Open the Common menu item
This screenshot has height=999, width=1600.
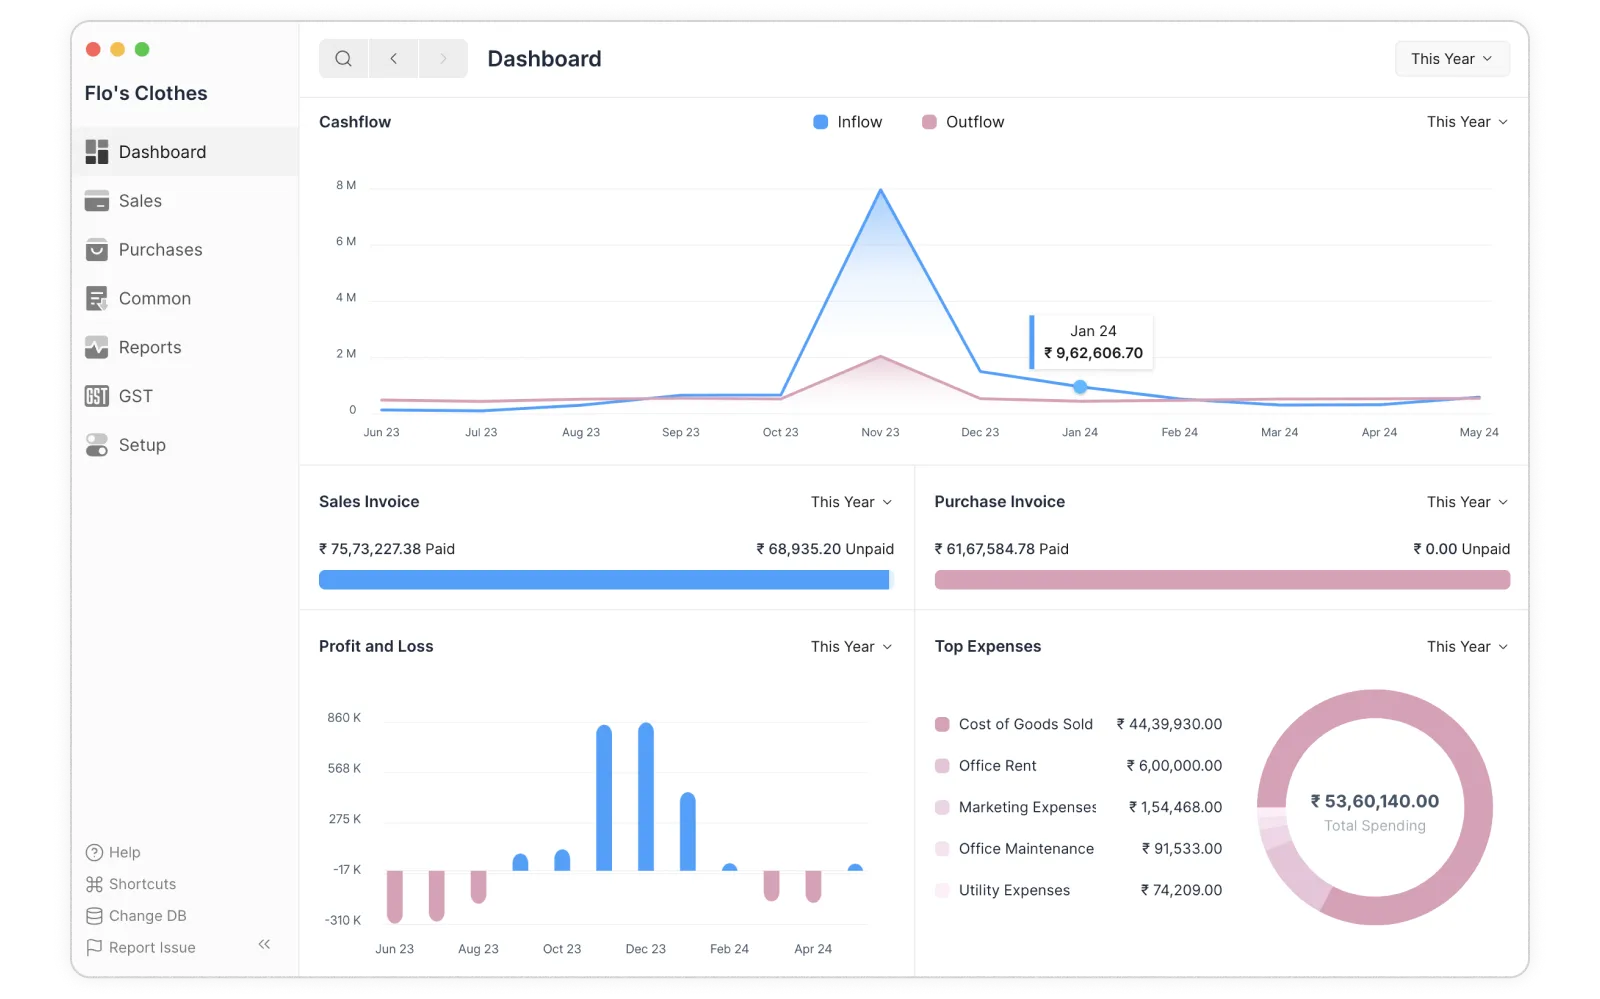pyautogui.click(x=154, y=299)
